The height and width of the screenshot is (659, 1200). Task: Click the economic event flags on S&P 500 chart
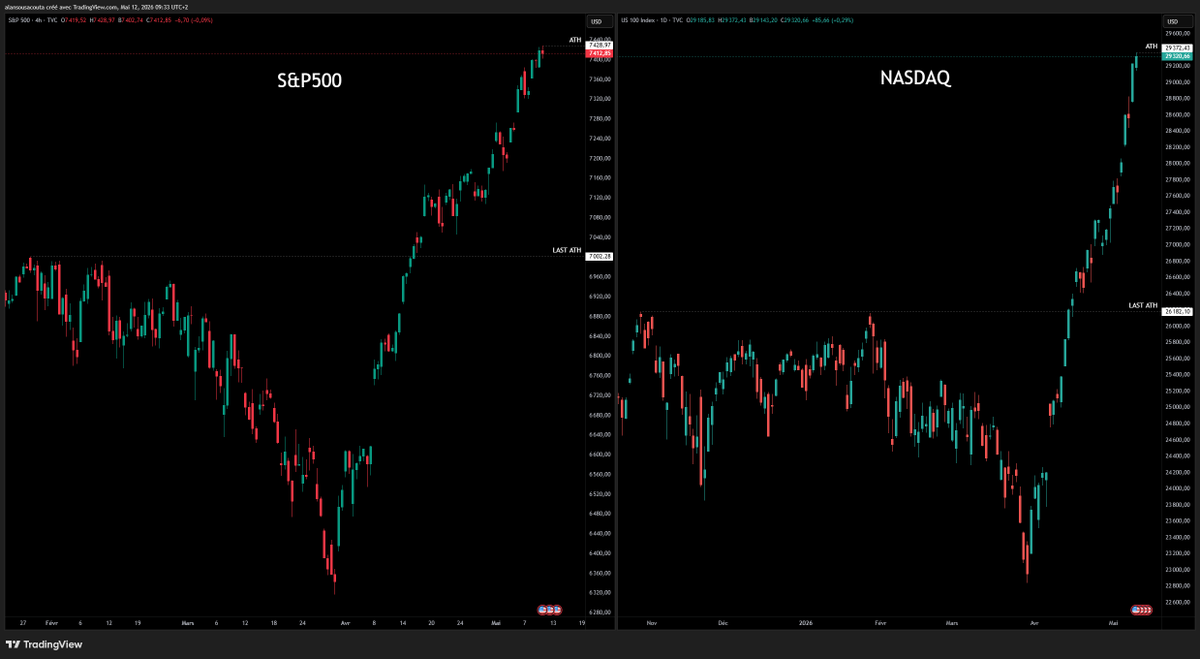[x=551, y=608]
